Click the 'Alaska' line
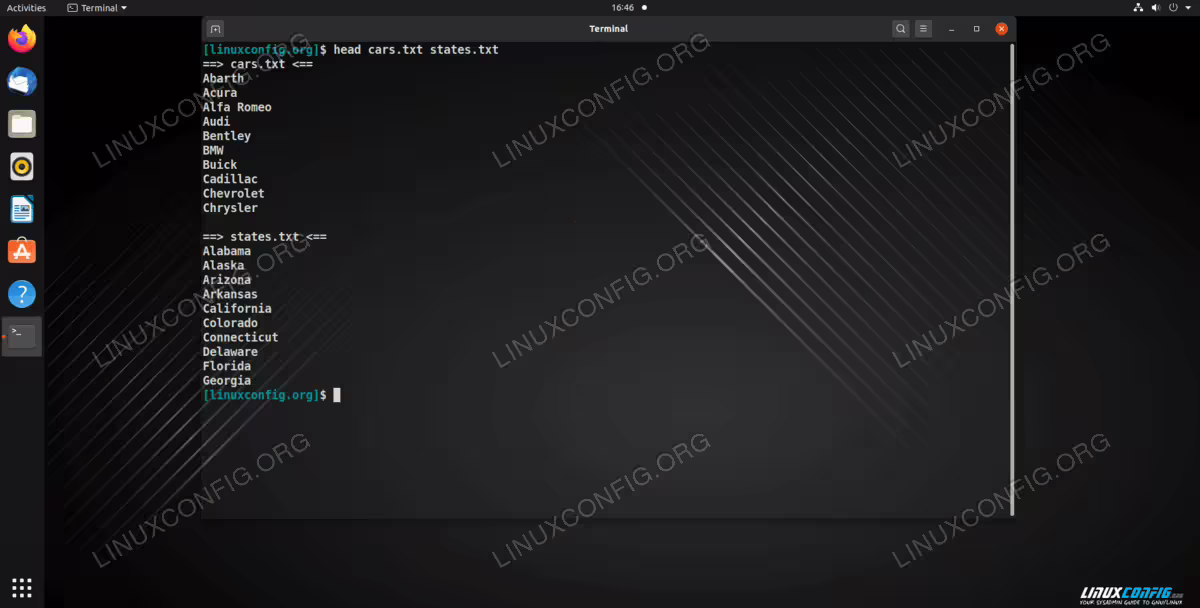 pyautogui.click(x=223, y=266)
